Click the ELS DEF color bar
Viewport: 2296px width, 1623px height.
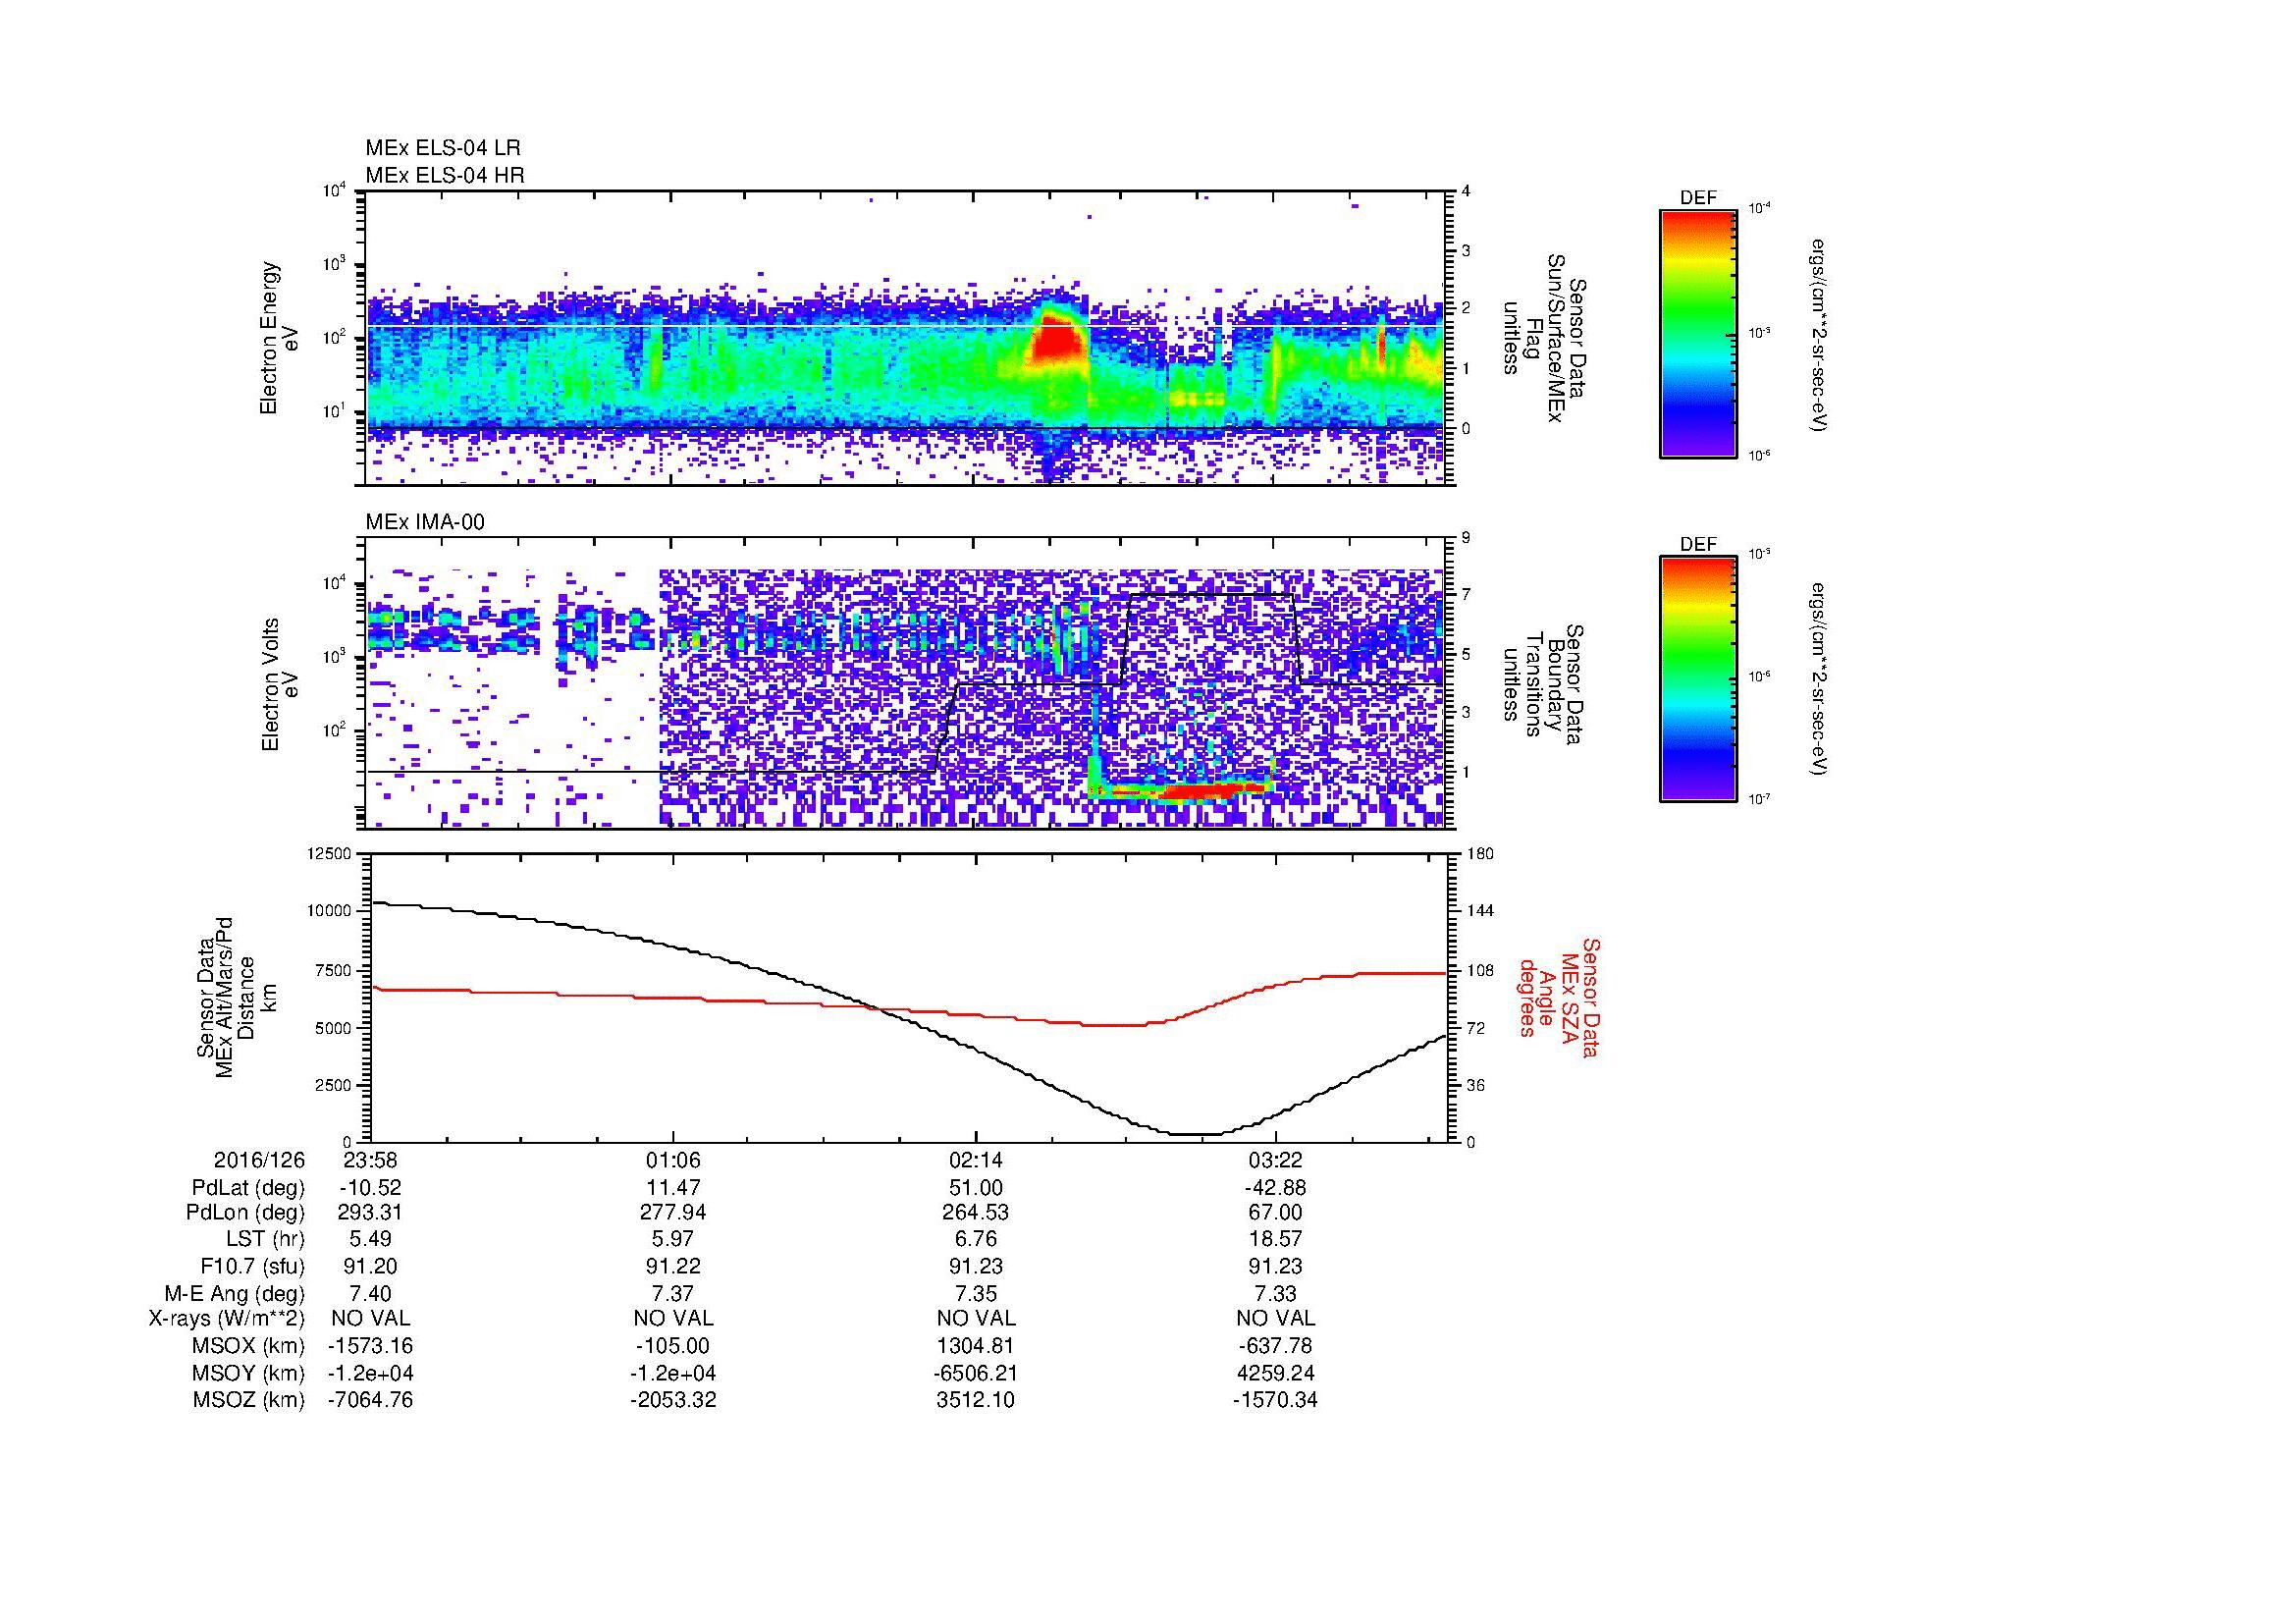tap(1698, 333)
